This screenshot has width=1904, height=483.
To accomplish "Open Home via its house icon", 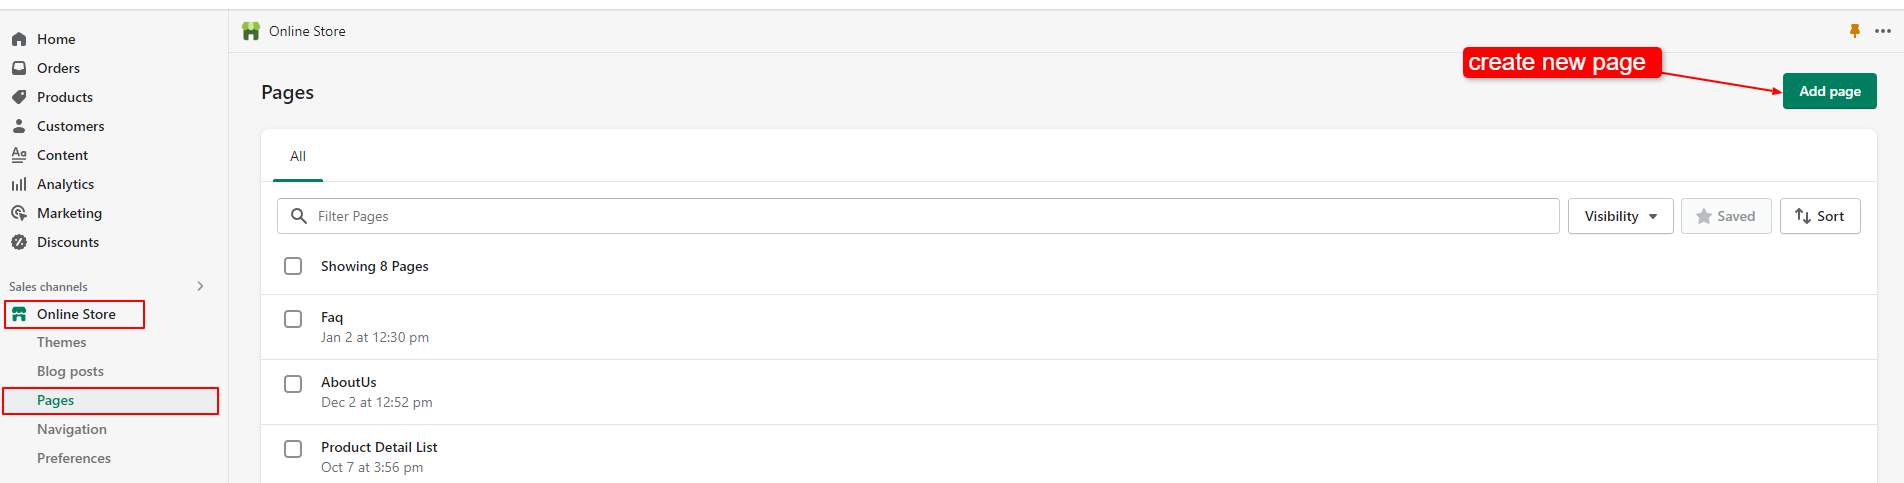I will (18, 39).
